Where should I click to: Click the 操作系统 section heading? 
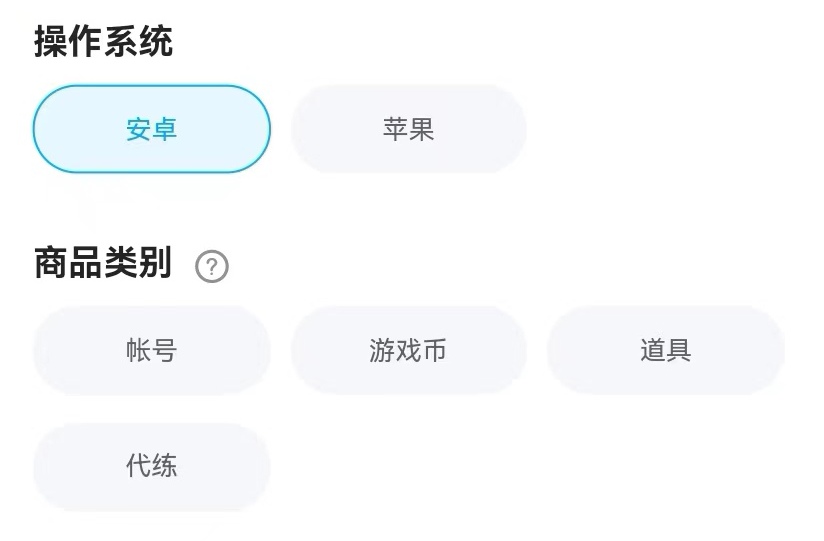103,42
